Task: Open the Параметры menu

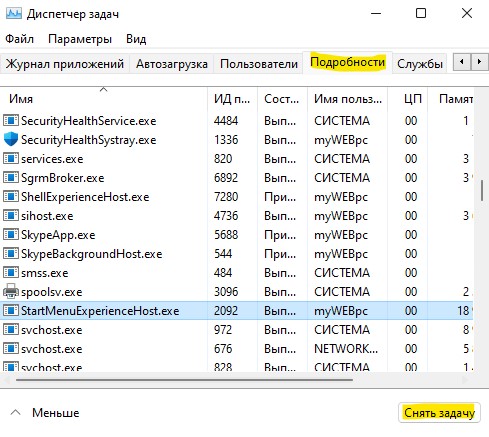Action: [80, 39]
